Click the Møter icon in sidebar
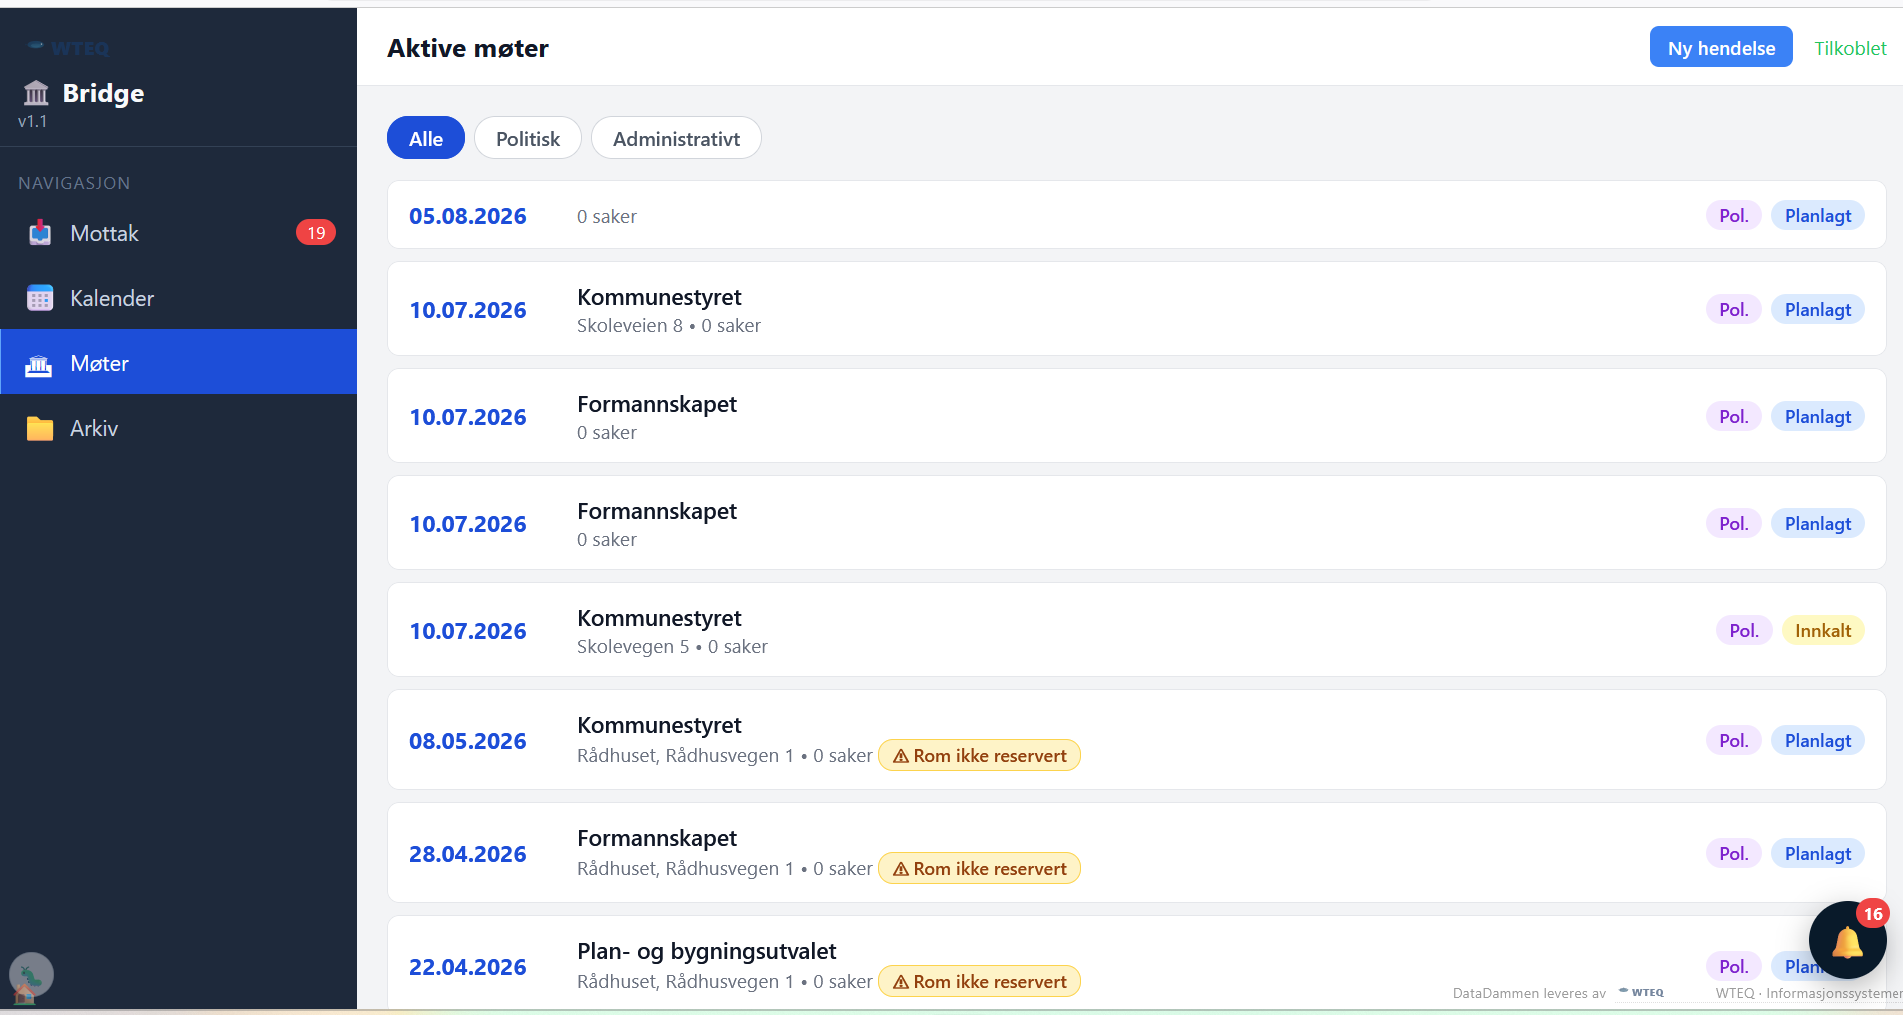The height and width of the screenshot is (1015, 1903). click(39, 364)
